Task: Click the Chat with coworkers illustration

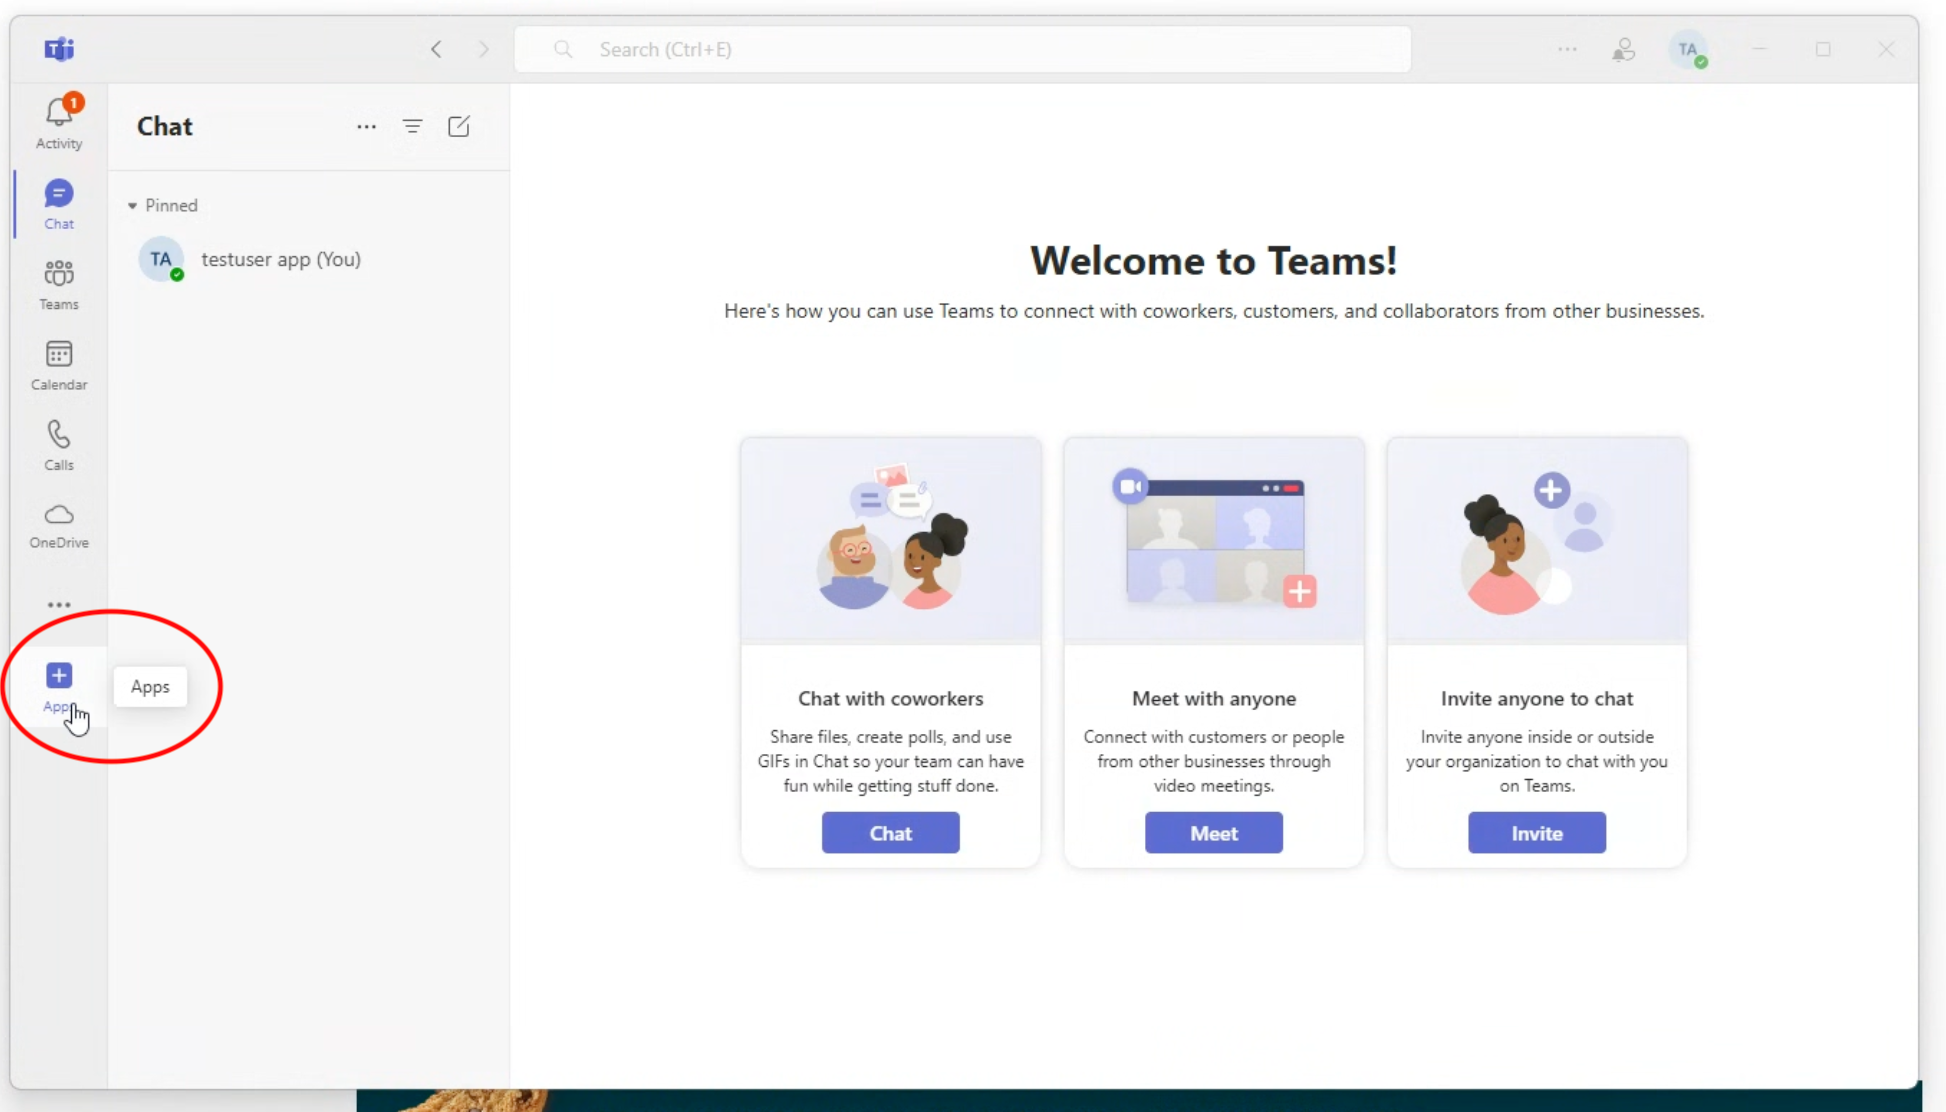Action: pos(890,540)
